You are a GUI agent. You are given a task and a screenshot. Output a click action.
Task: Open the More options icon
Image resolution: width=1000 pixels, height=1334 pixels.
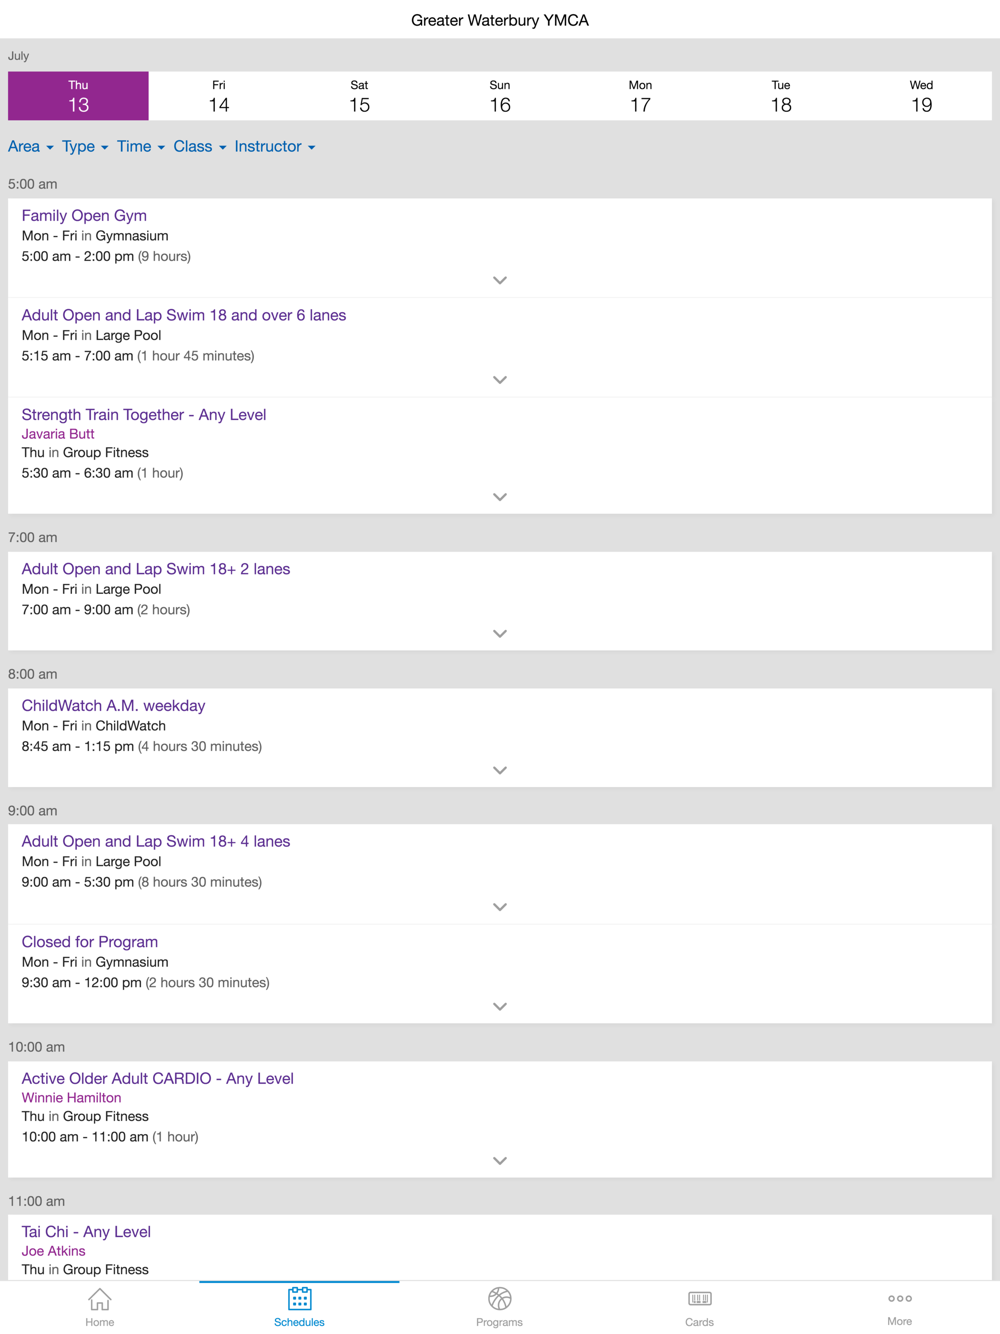pos(899,1299)
